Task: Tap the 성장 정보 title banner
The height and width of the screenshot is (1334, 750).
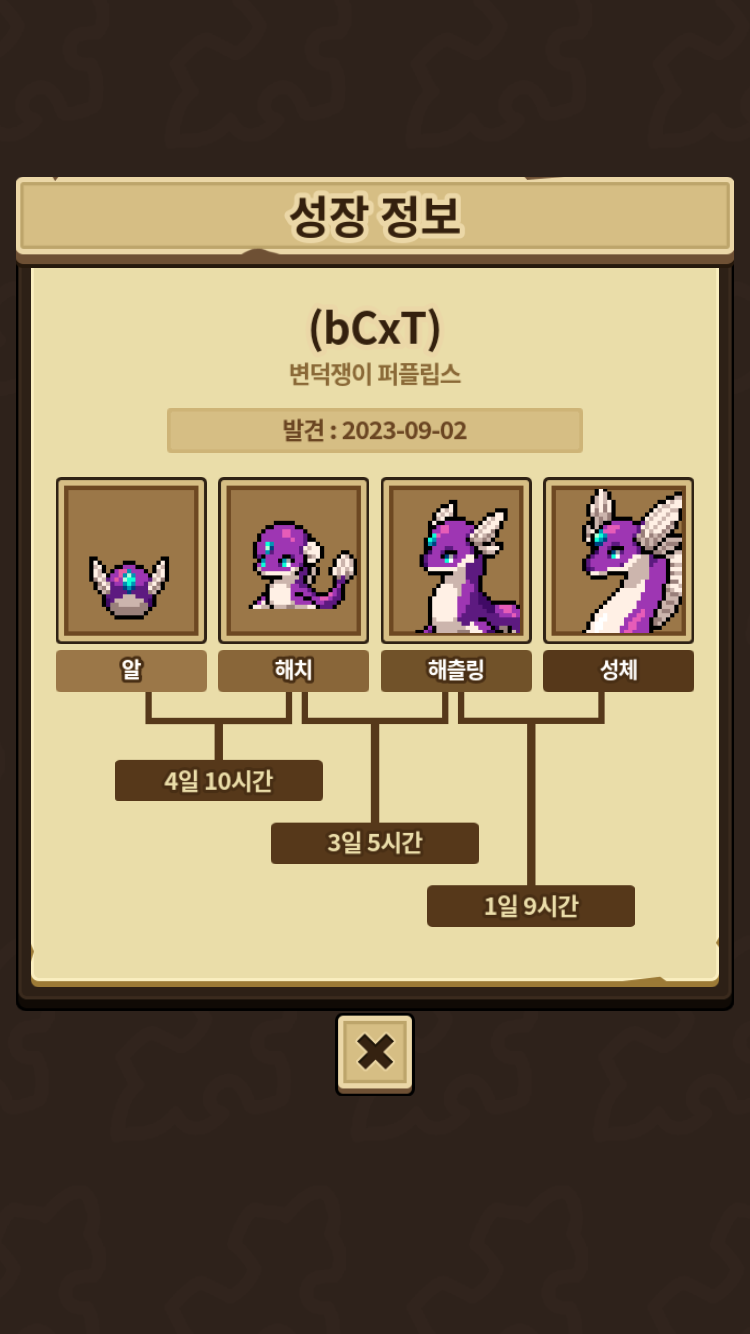Action: [375, 216]
